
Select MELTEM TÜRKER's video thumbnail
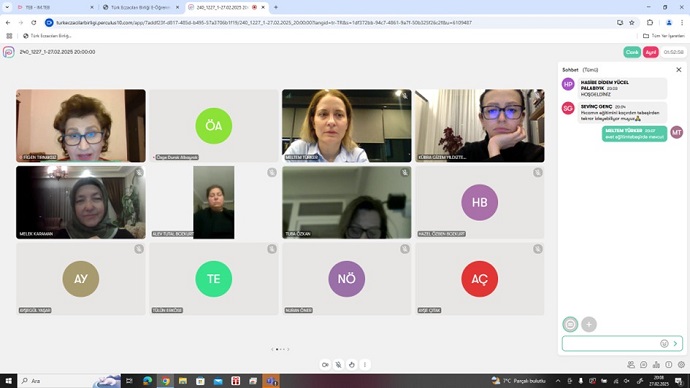tap(347, 126)
